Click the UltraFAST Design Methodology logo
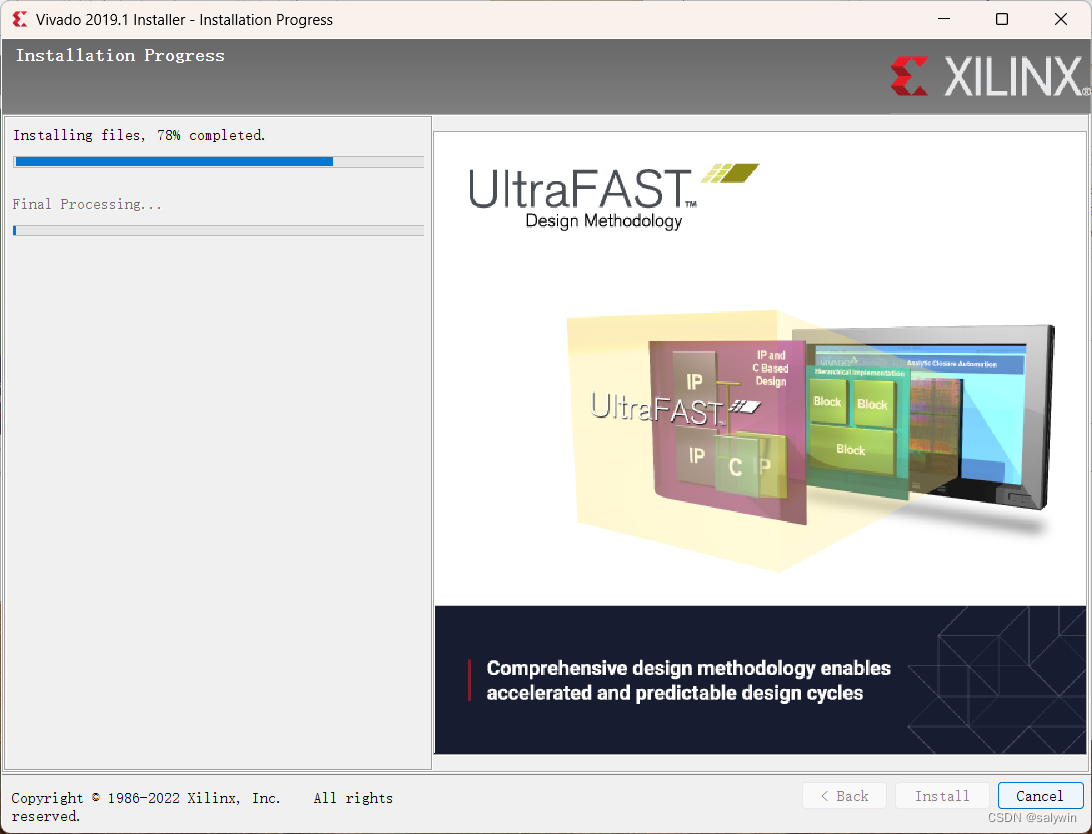Screen dimensions: 1092x834 [614, 197]
